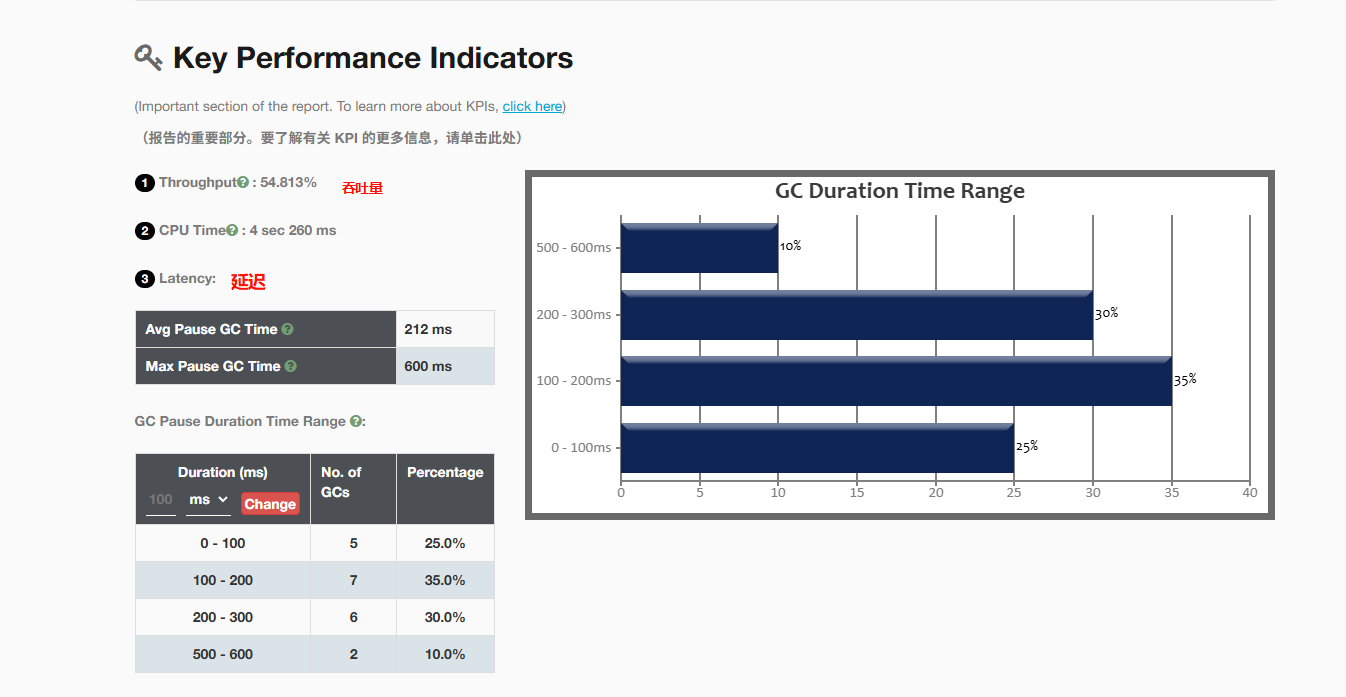Viewport: 1346px width, 697px height.
Task: Click the Percentage column header
Action: click(x=445, y=473)
